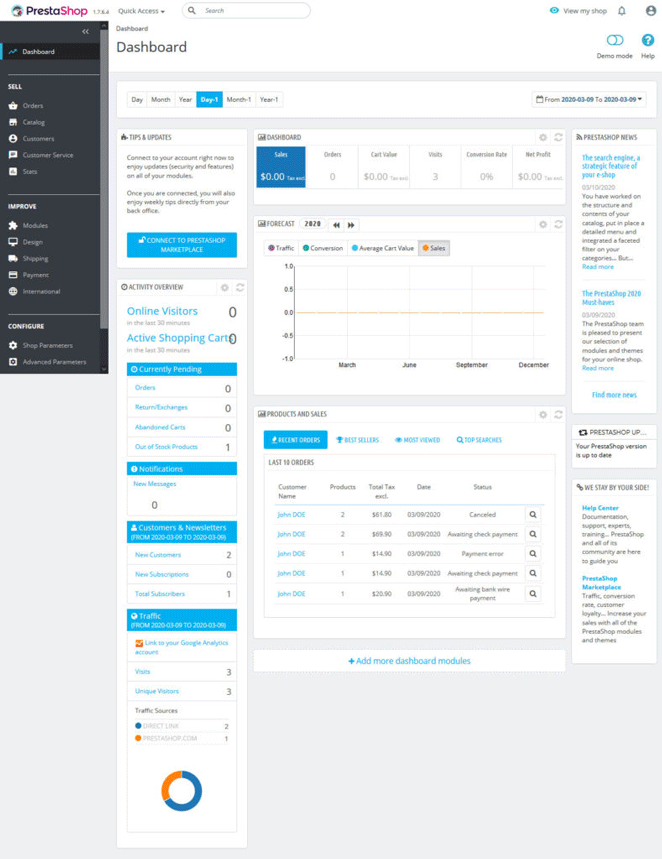This screenshot has height=859, width=662.
Task: Open View my shop link
Action: 578,11
